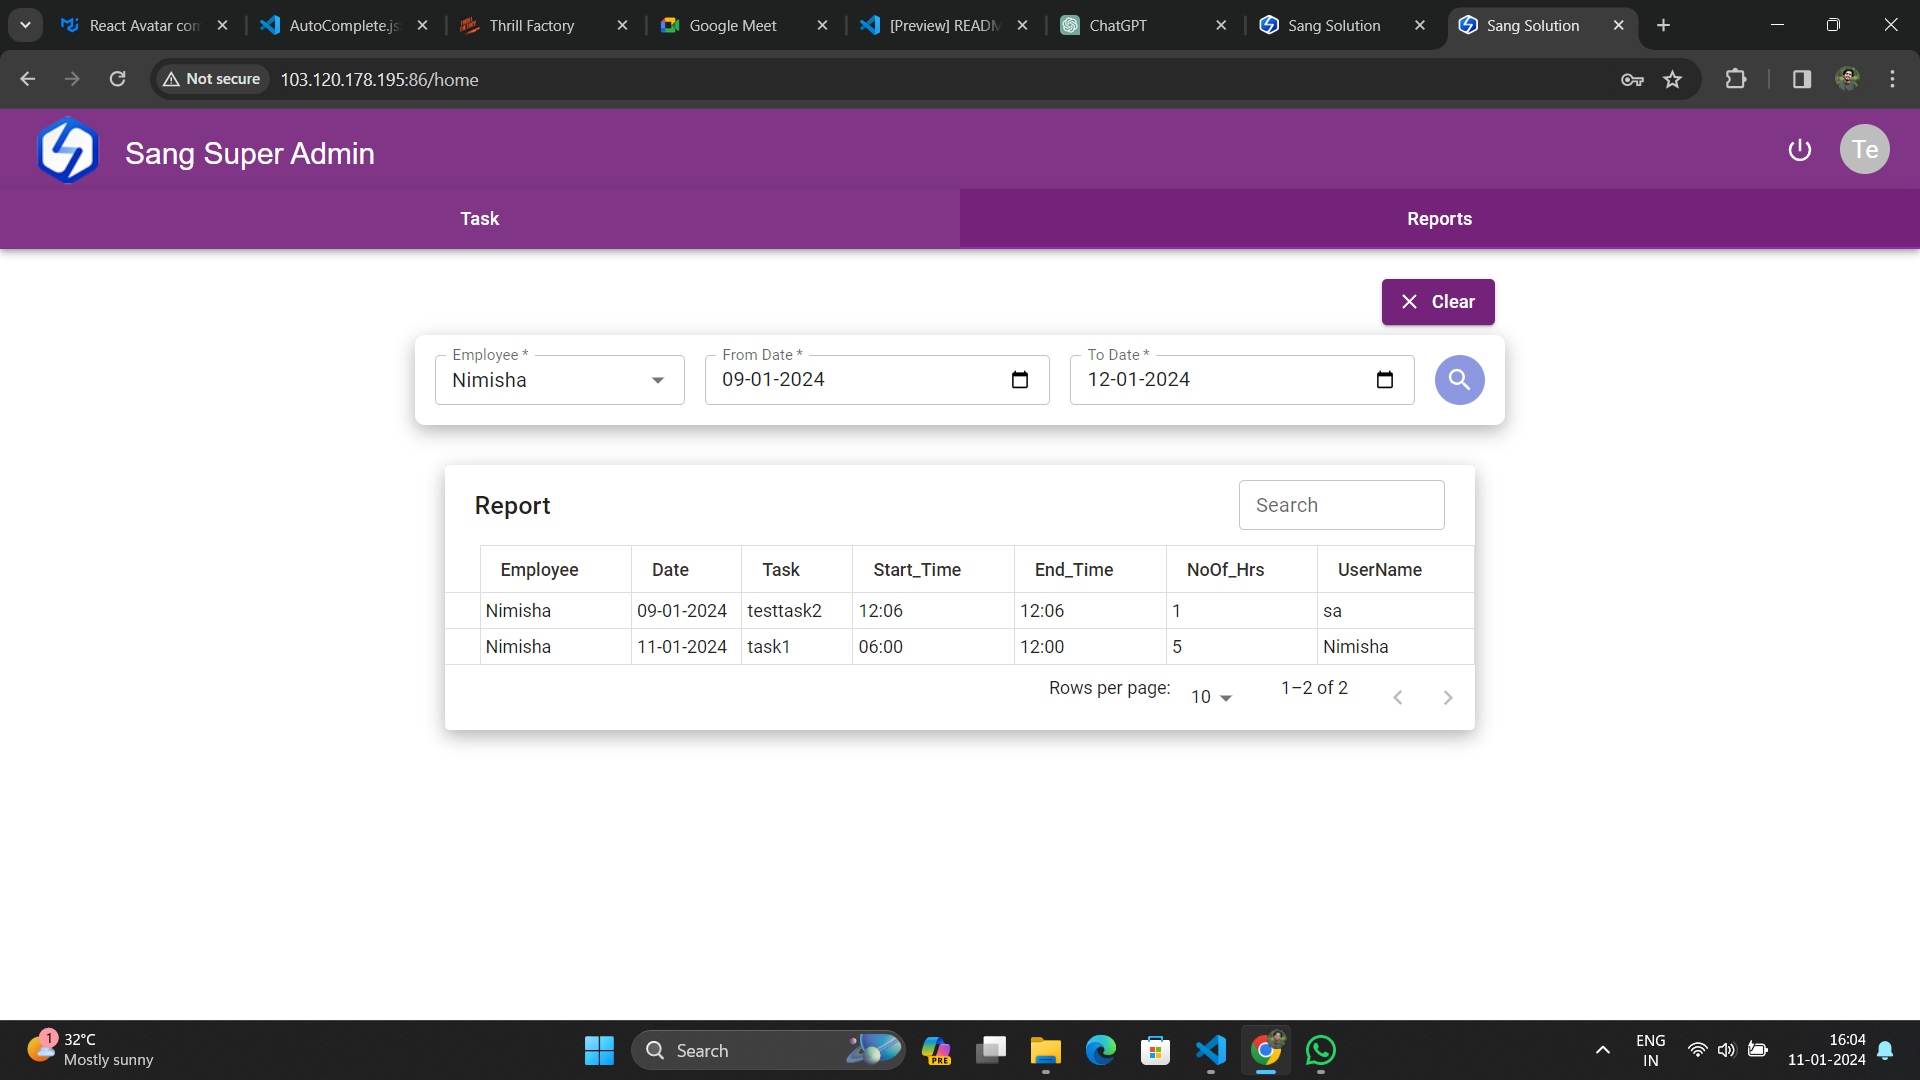
Task: Bookmark page with star icon
Action: (x=1672, y=80)
